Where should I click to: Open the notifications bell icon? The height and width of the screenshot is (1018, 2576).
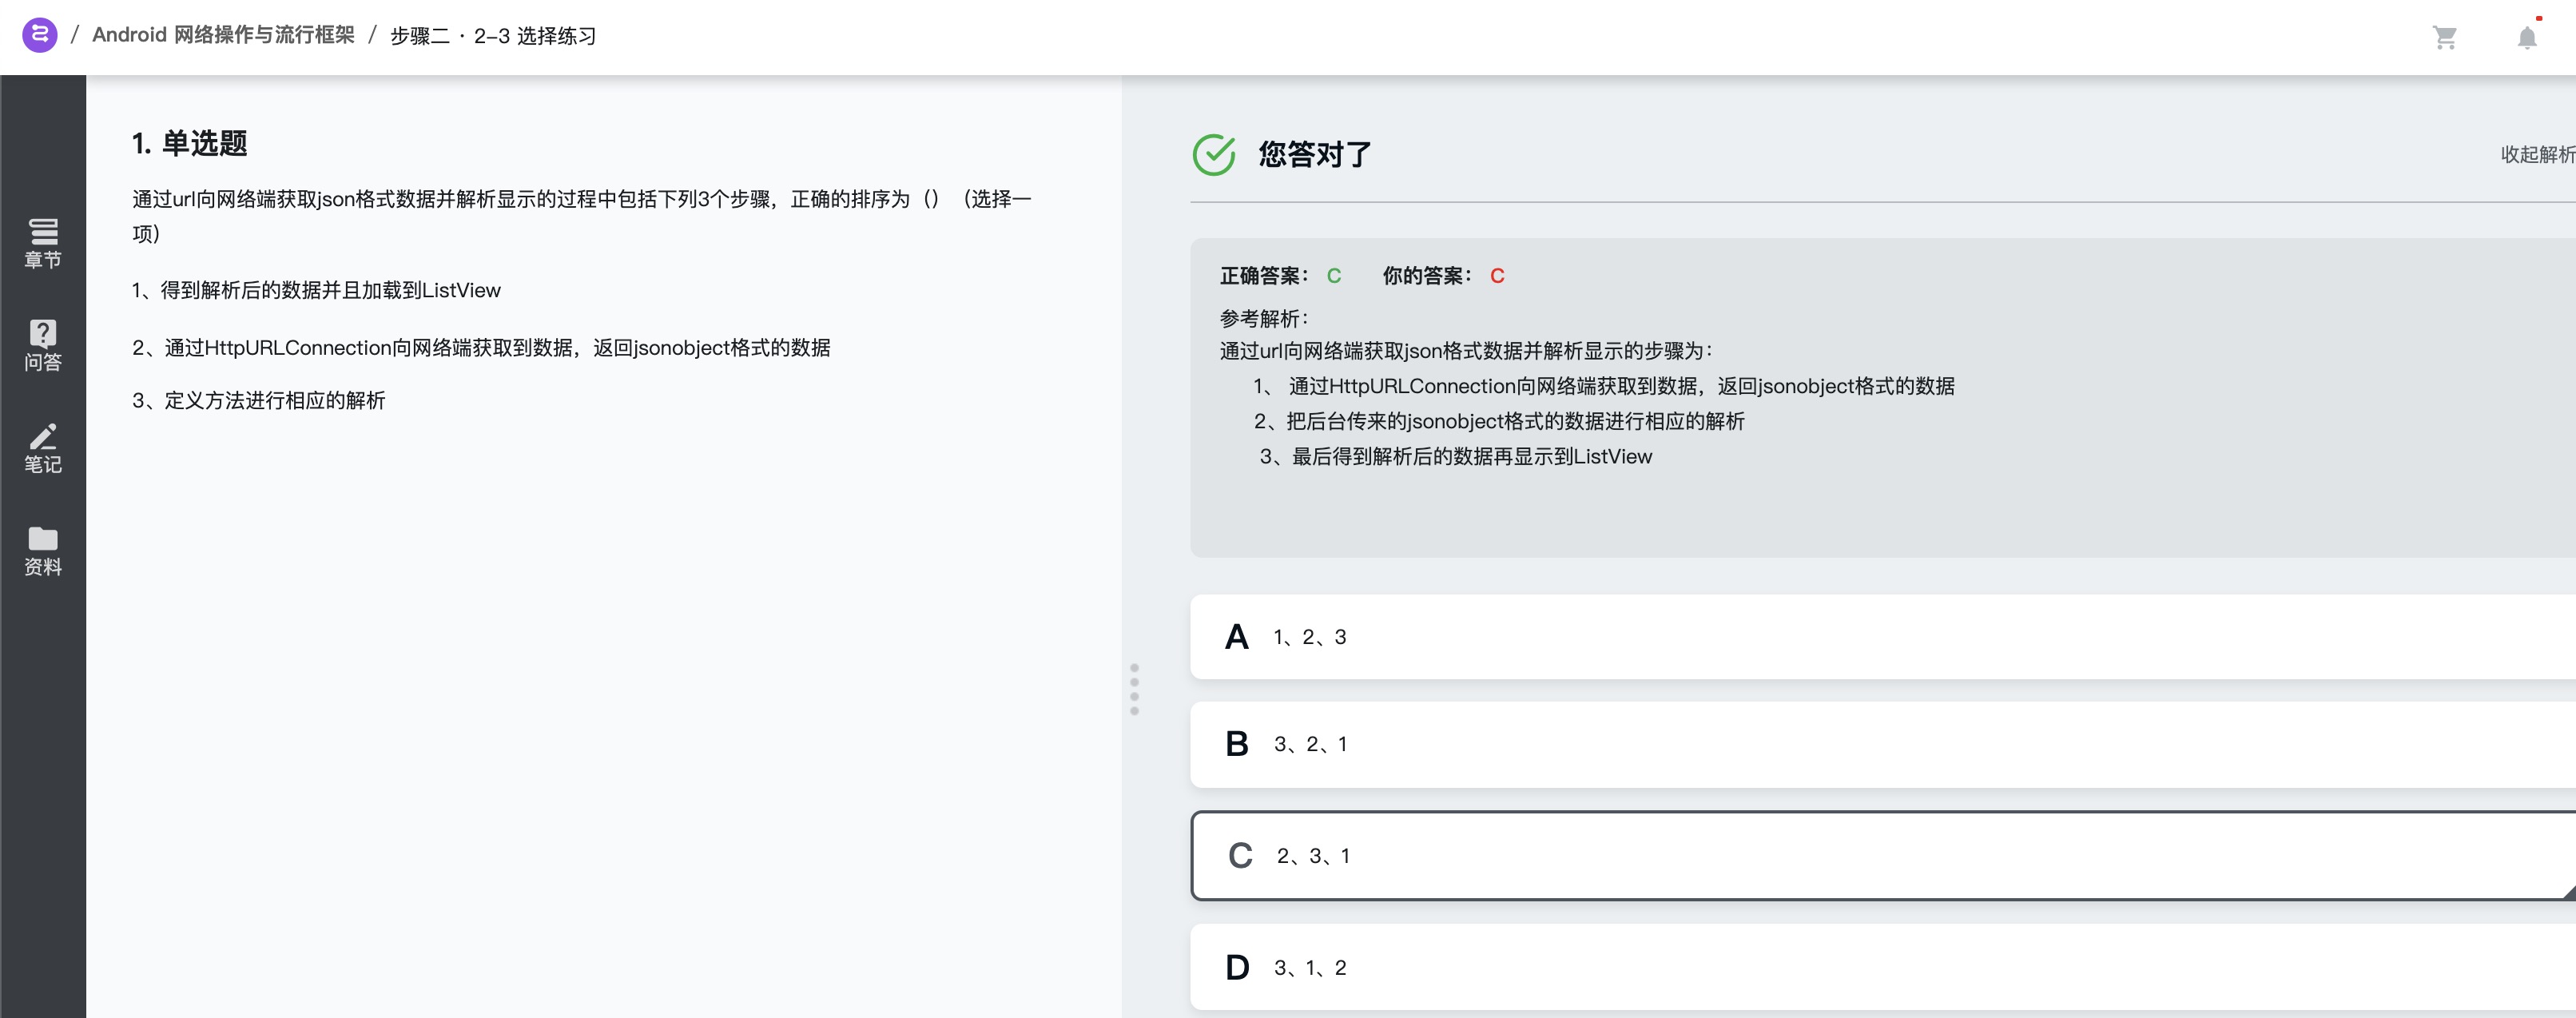coord(2527,37)
